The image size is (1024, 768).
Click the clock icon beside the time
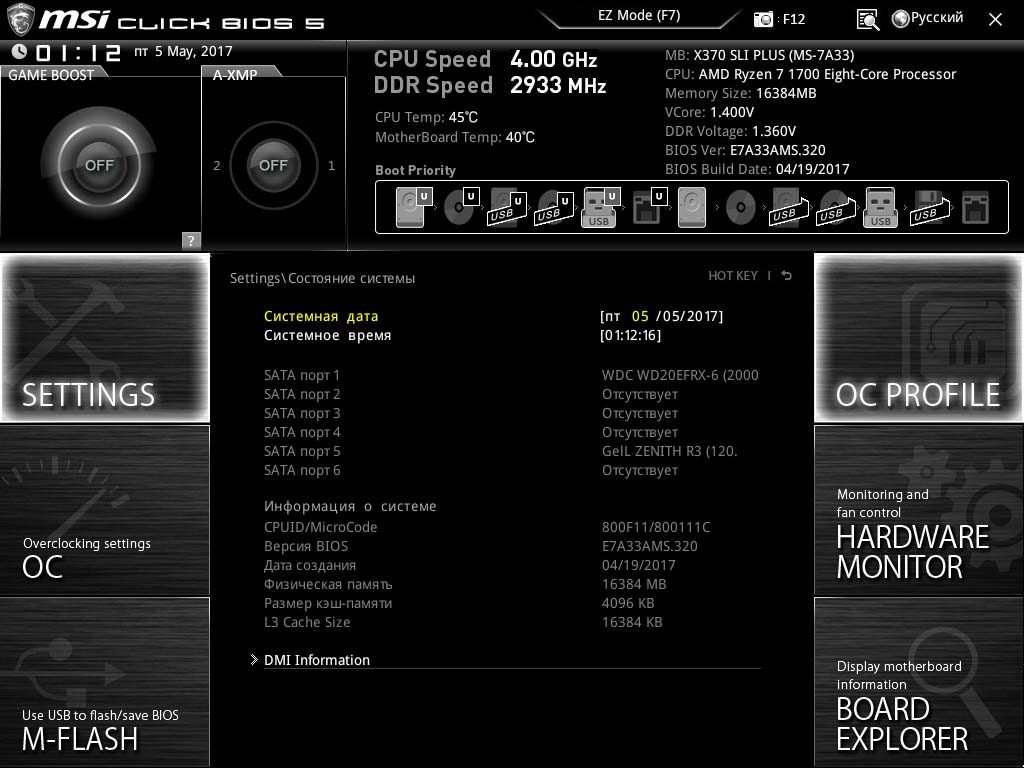click(19, 51)
